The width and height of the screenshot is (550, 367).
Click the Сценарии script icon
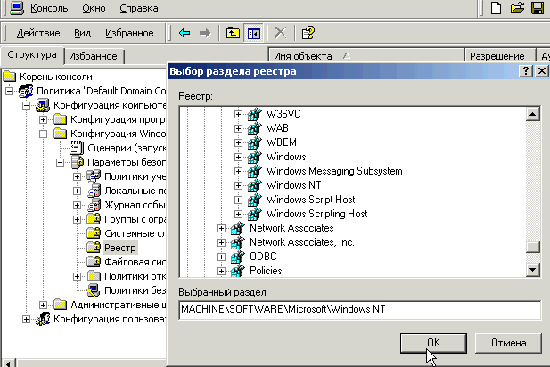tap(77, 148)
